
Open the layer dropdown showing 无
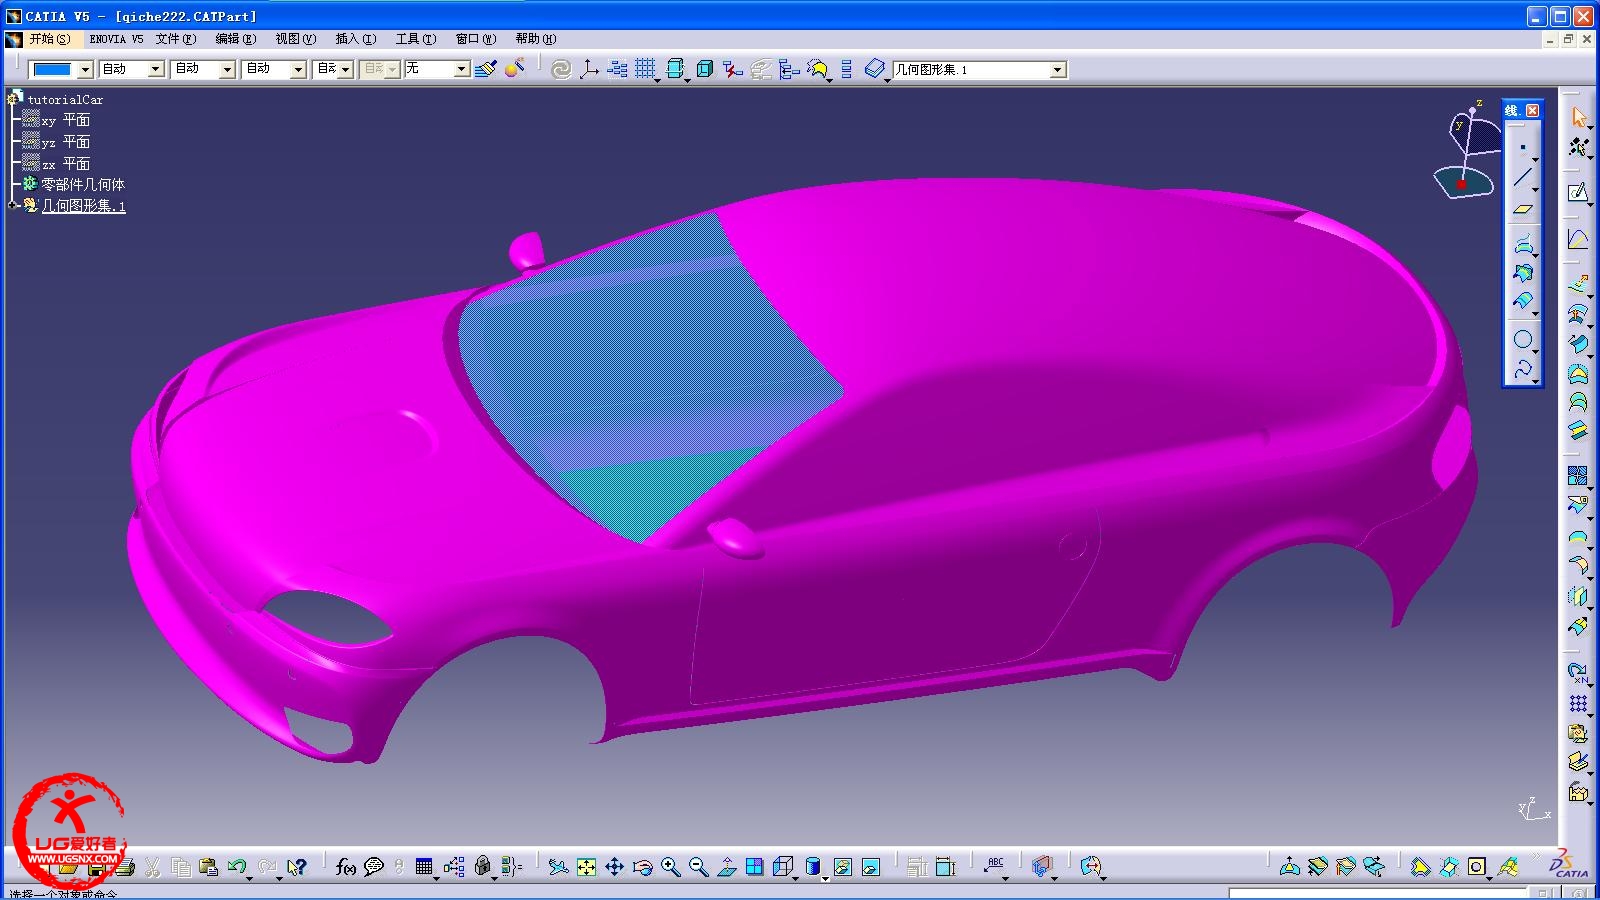coord(461,69)
